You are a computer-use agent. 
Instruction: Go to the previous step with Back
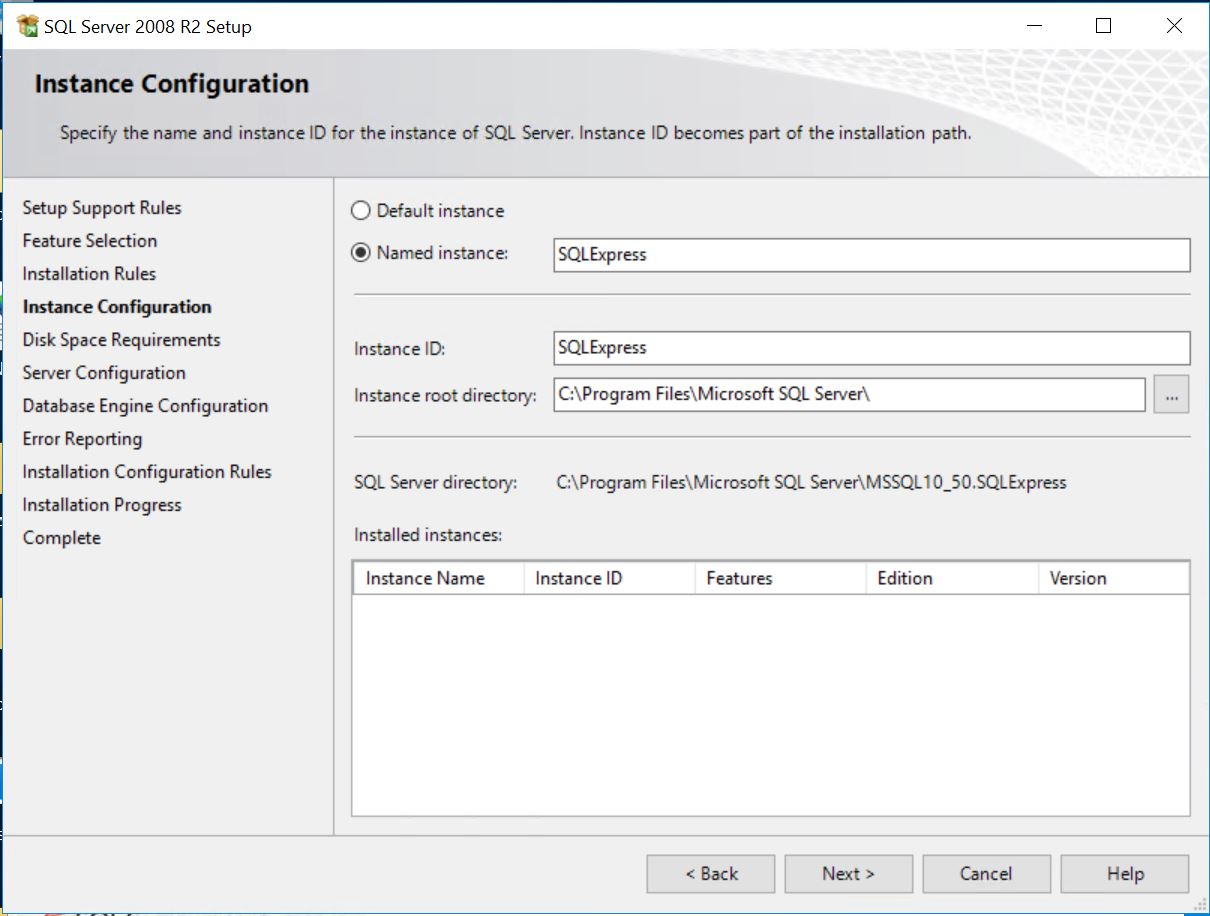point(711,874)
